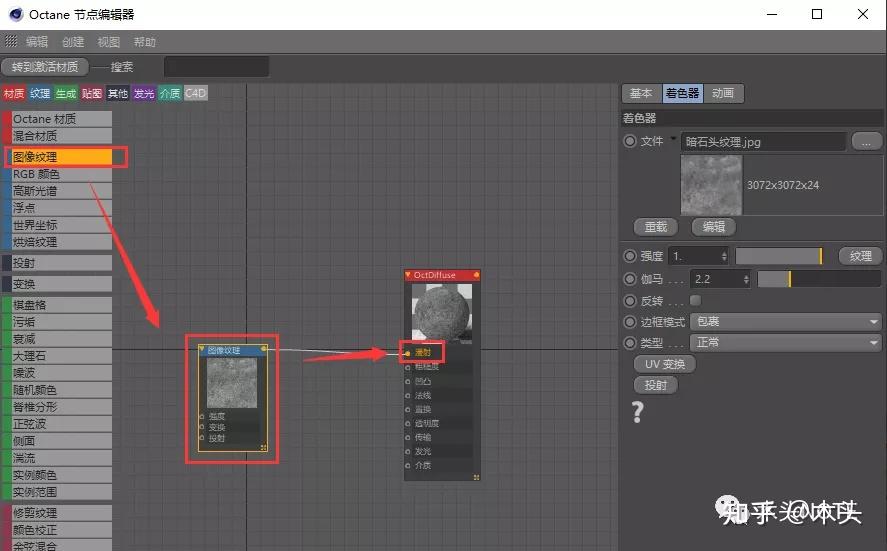
Task: Toggle the 纹理 node filter tag
Action: [40, 93]
